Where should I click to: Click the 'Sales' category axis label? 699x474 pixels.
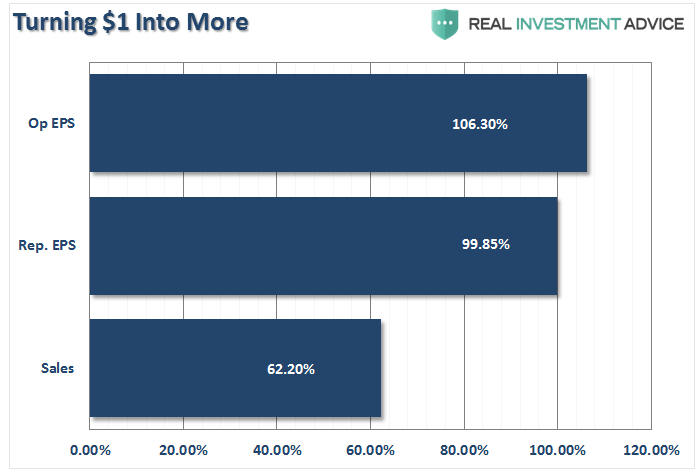coord(58,369)
